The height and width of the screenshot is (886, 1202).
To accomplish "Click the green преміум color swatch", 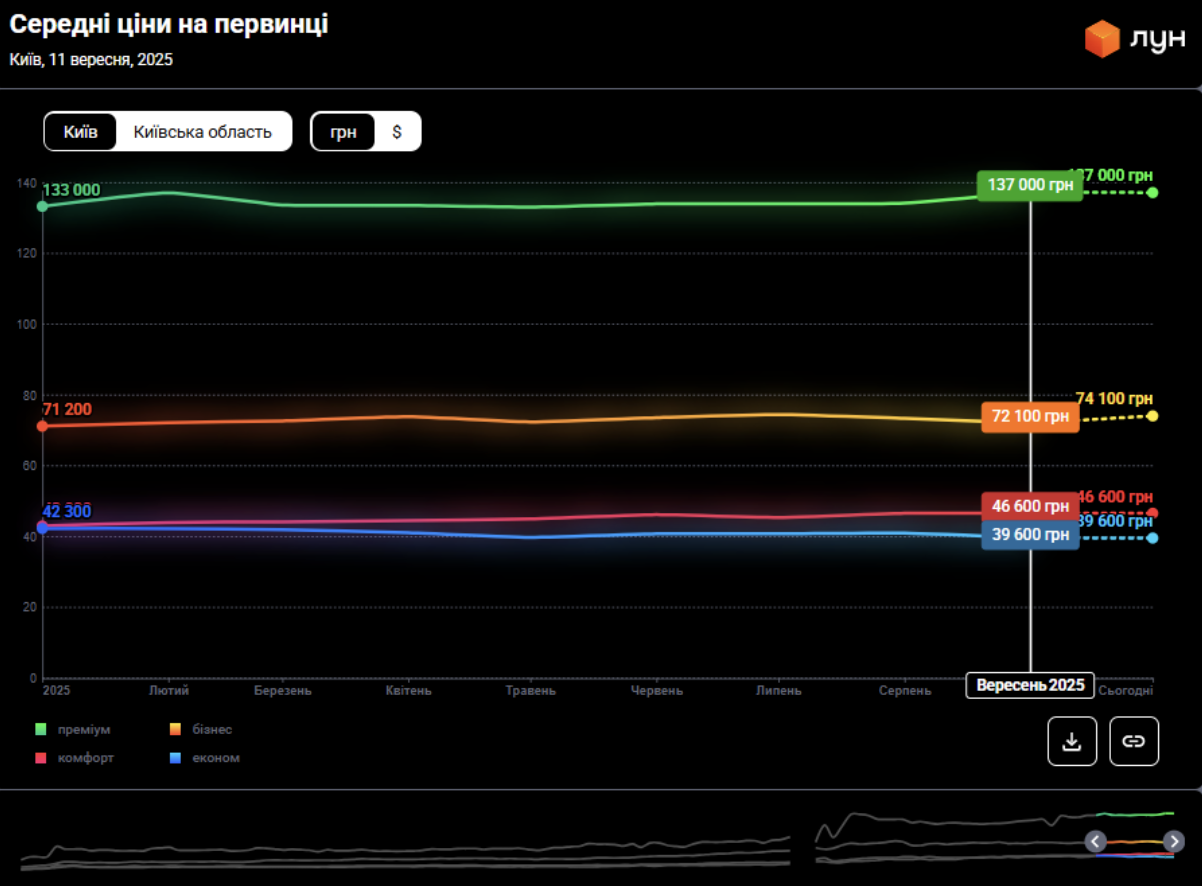I will coord(41,729).
